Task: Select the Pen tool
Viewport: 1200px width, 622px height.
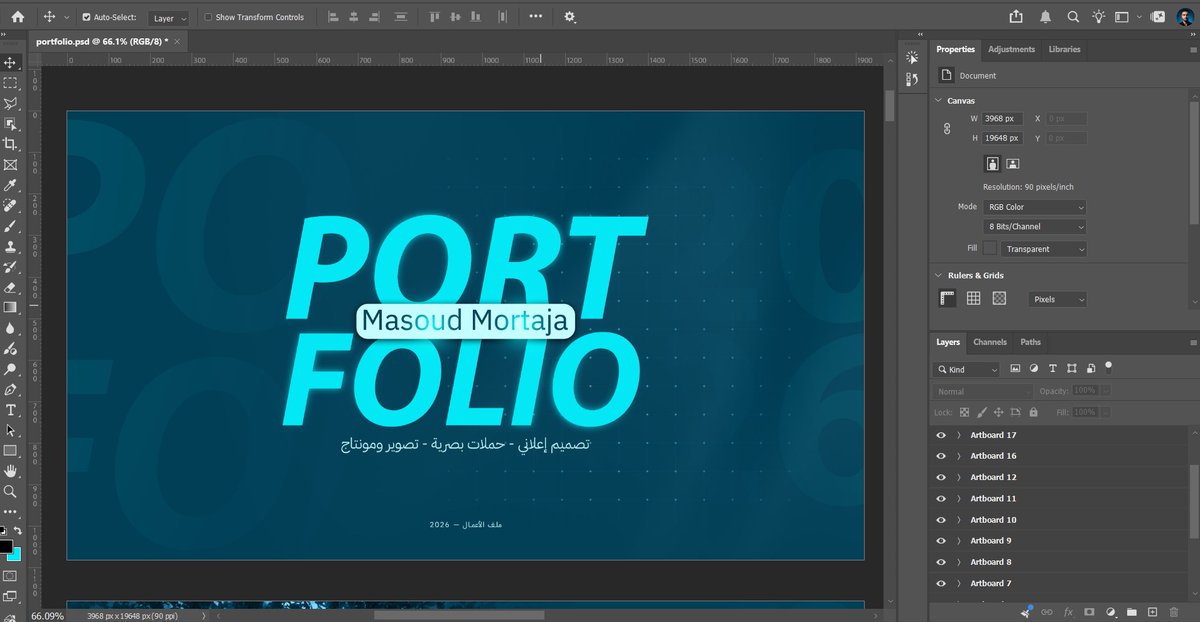Action: point(10,389)
